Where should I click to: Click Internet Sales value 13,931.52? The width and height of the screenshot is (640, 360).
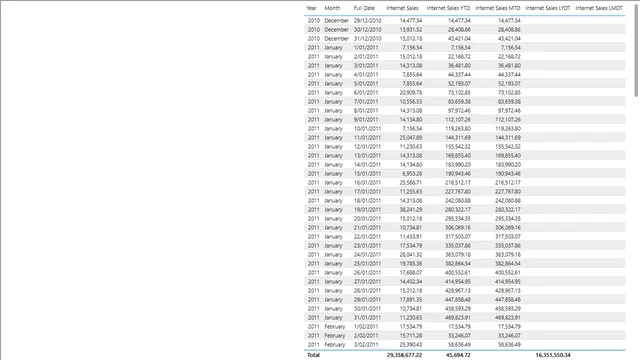411,29
